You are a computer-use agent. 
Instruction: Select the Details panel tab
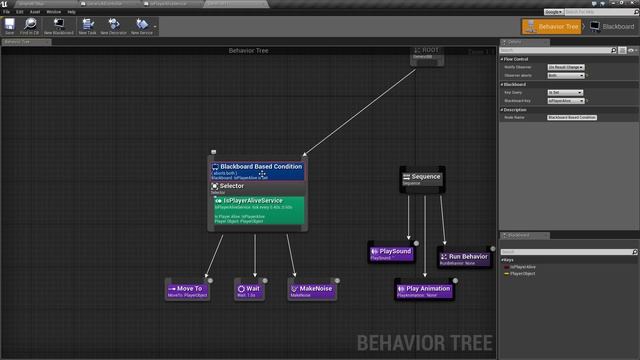point(525,42)
